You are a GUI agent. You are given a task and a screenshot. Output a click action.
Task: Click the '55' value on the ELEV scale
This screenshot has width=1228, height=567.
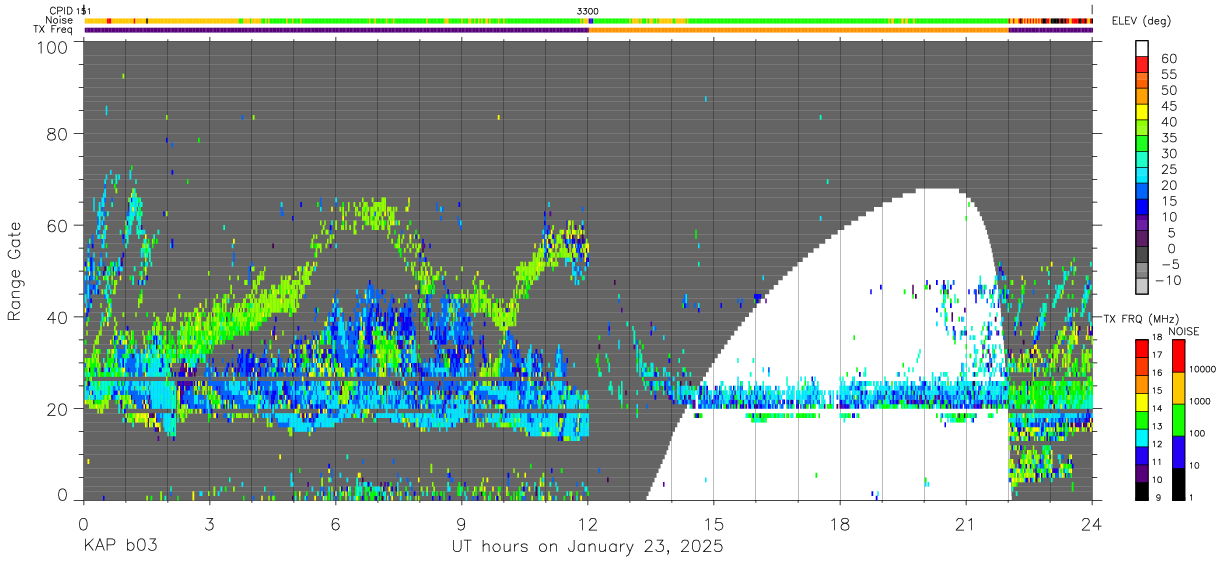(x=1168, y=75)
